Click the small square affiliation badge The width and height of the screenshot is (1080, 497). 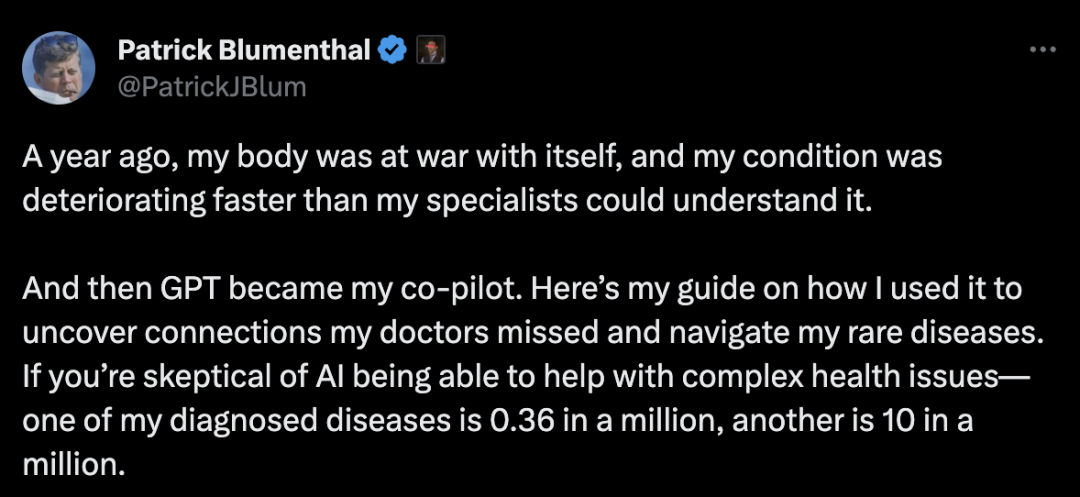(x=430, y=50)
